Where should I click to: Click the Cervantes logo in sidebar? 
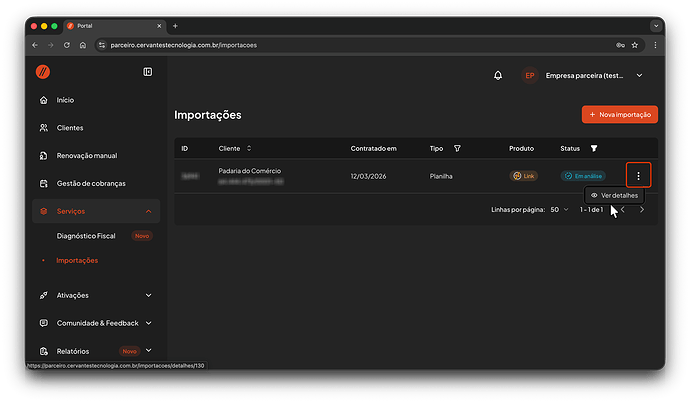pos(43,72)
